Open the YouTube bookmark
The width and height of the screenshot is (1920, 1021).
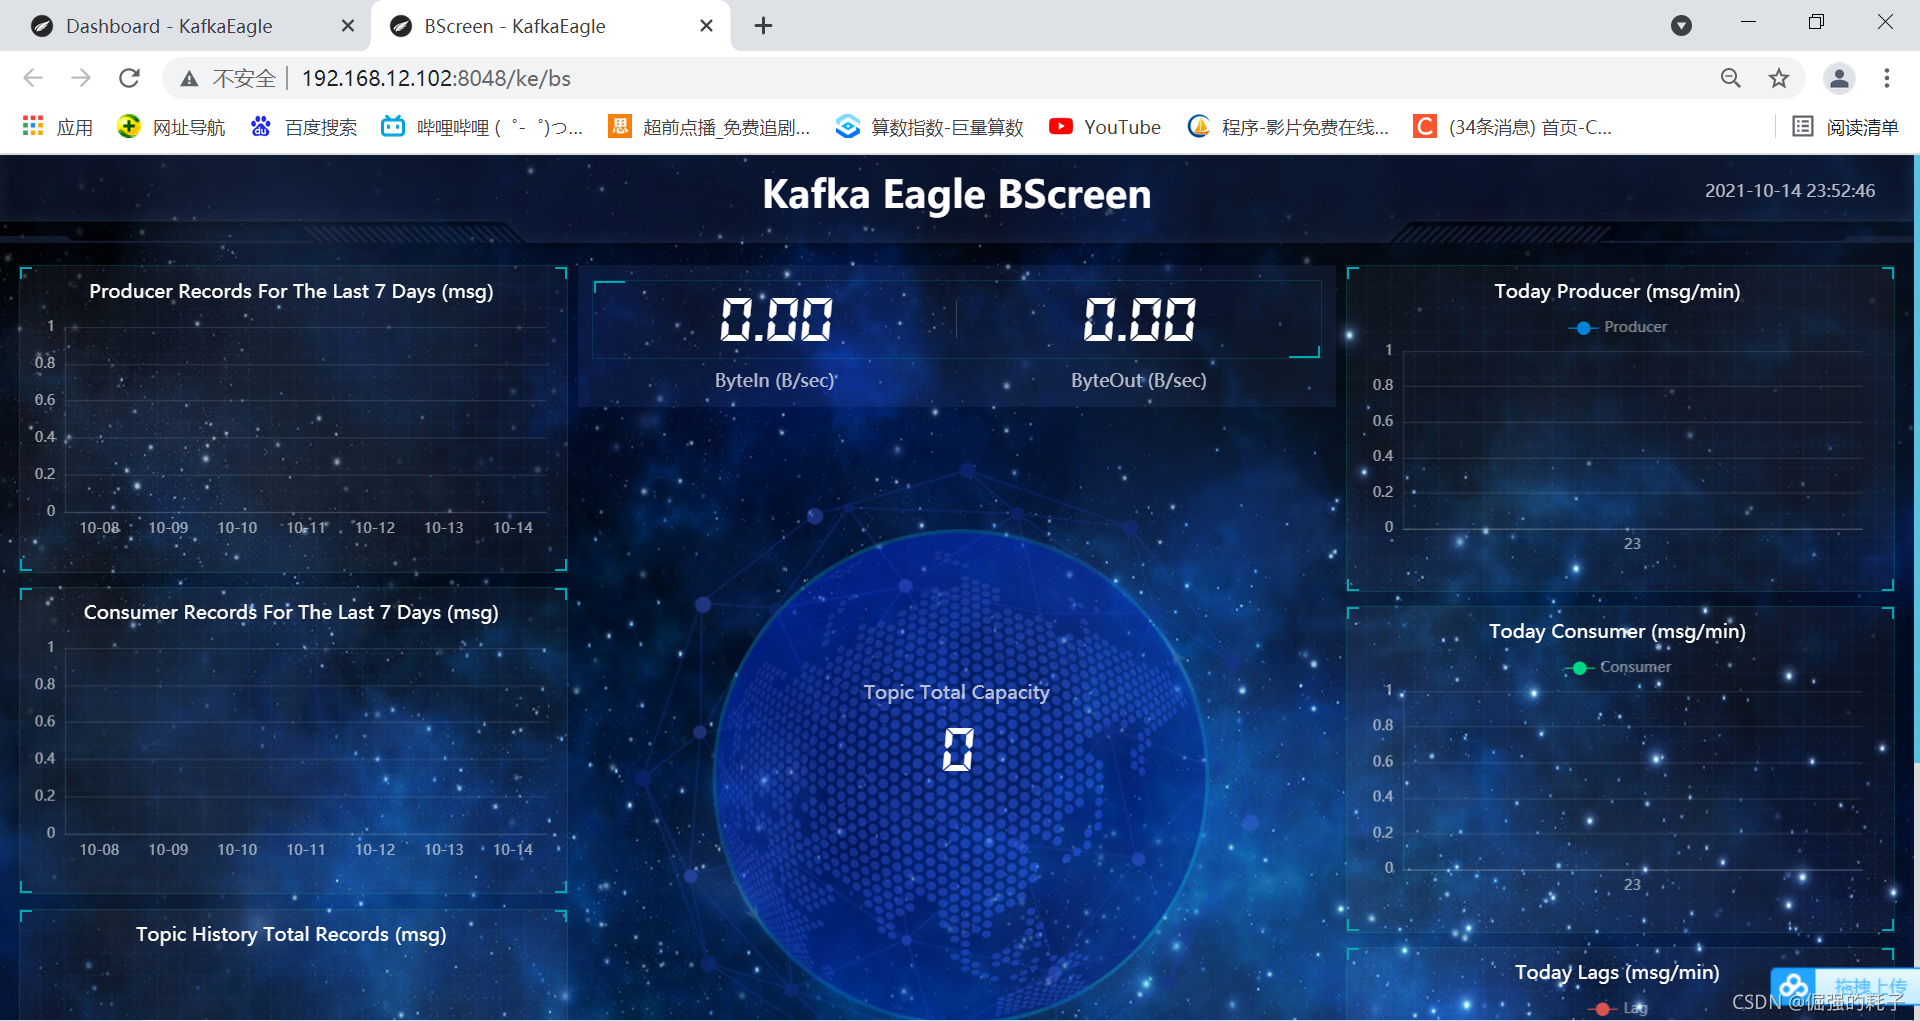pyautogui.click(x=1105, y=127)
